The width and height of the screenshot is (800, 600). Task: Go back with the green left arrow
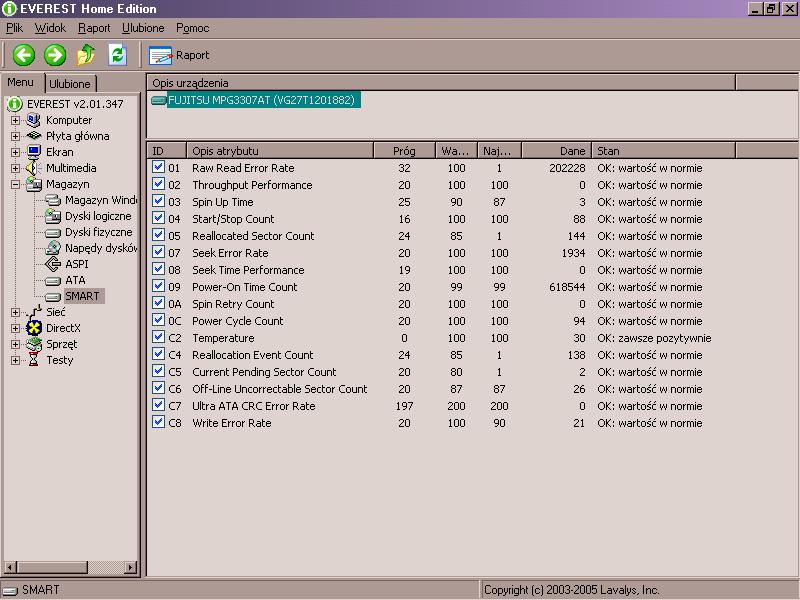pyautogui.click(x=23, y=55)
